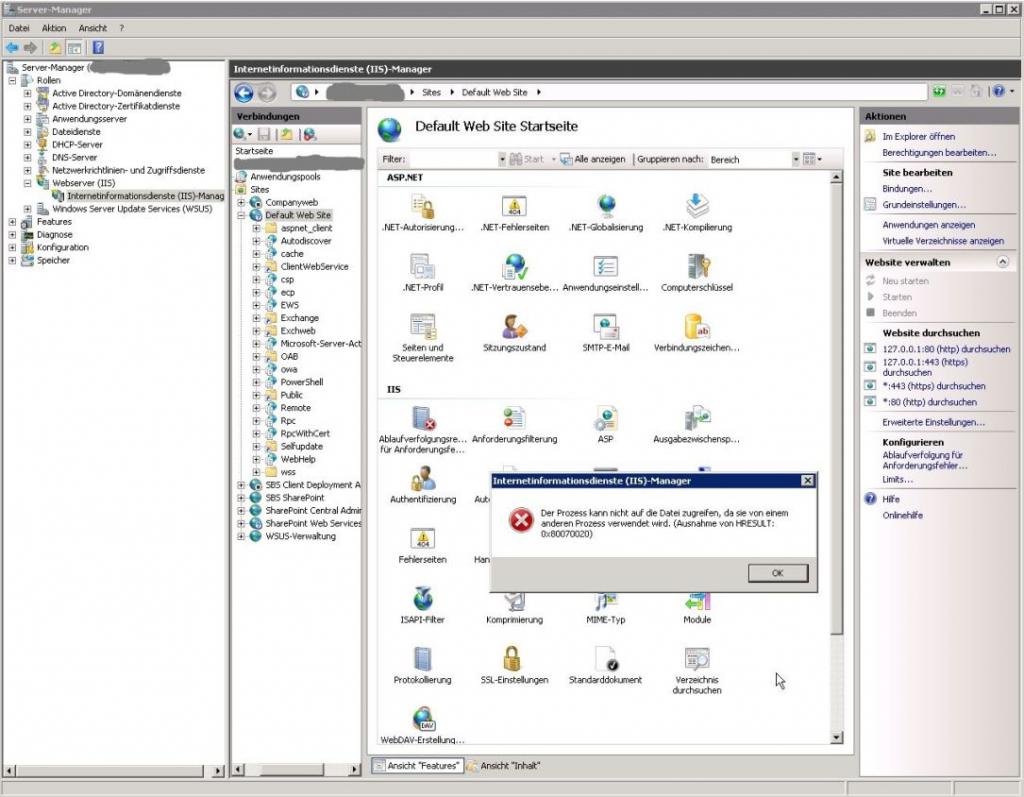Click Virtuelle Verzeichnisse anzeigen link
The height and width of the screenshot is (797, 1024).
pyautogui.click(x=943, y=241)
